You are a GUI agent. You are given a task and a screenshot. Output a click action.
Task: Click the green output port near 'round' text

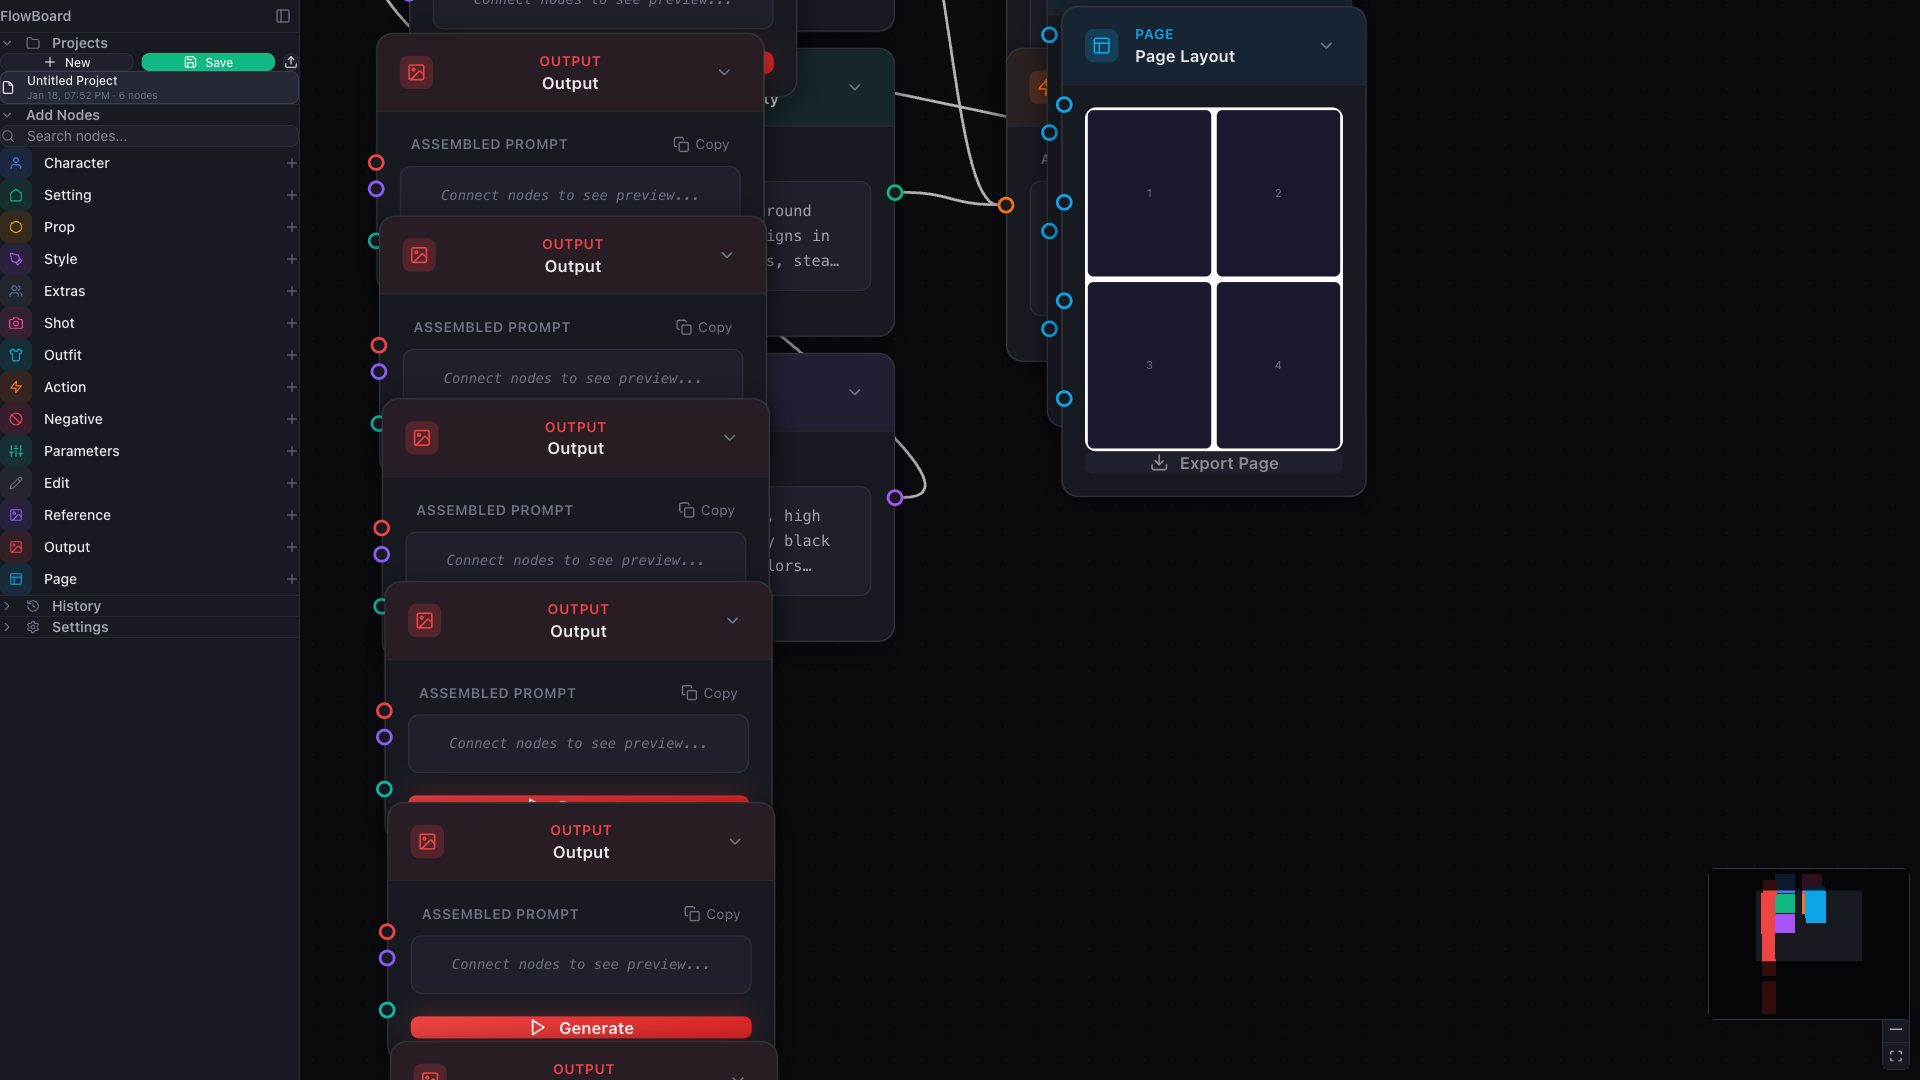click(895, 193)
